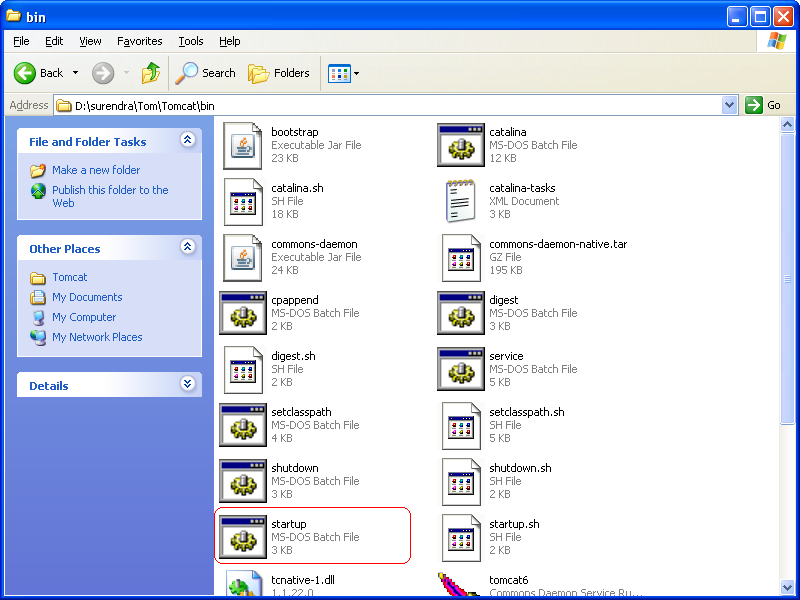Select commons-daemon-native.tar GZ file icon

(461, 258)
